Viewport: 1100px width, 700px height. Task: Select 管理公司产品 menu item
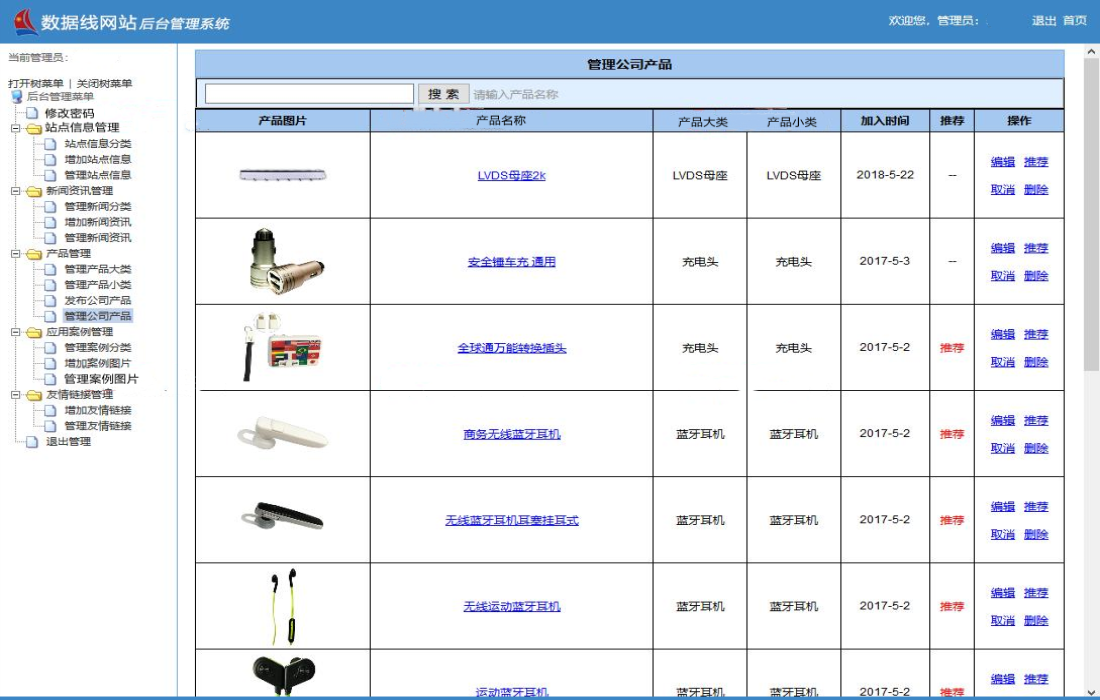98,316
